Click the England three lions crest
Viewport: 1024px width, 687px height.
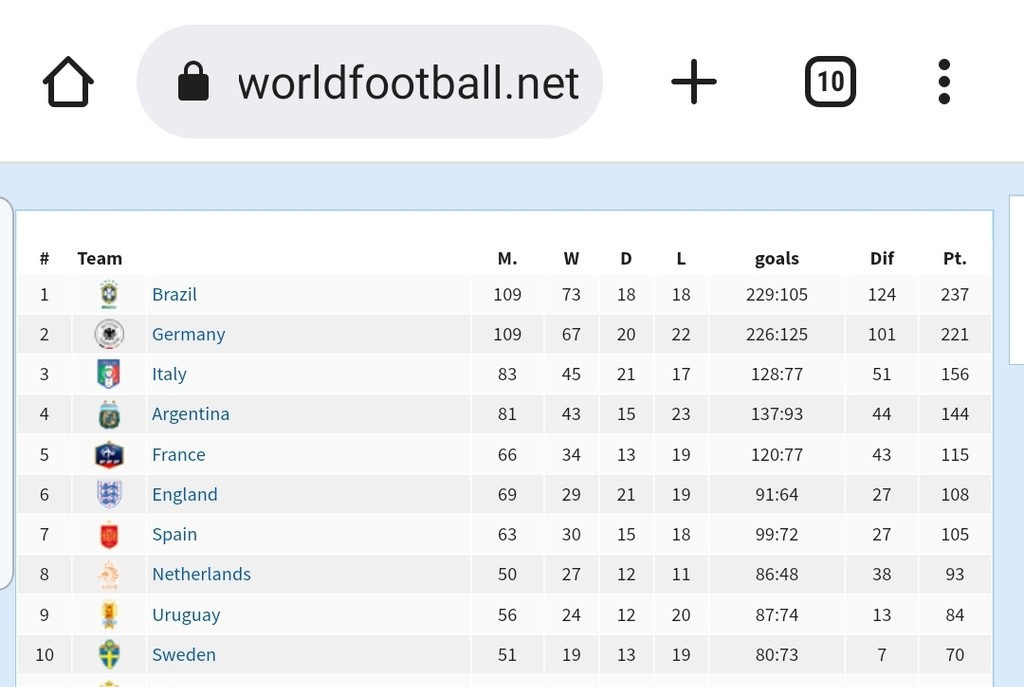click(109, 494)
